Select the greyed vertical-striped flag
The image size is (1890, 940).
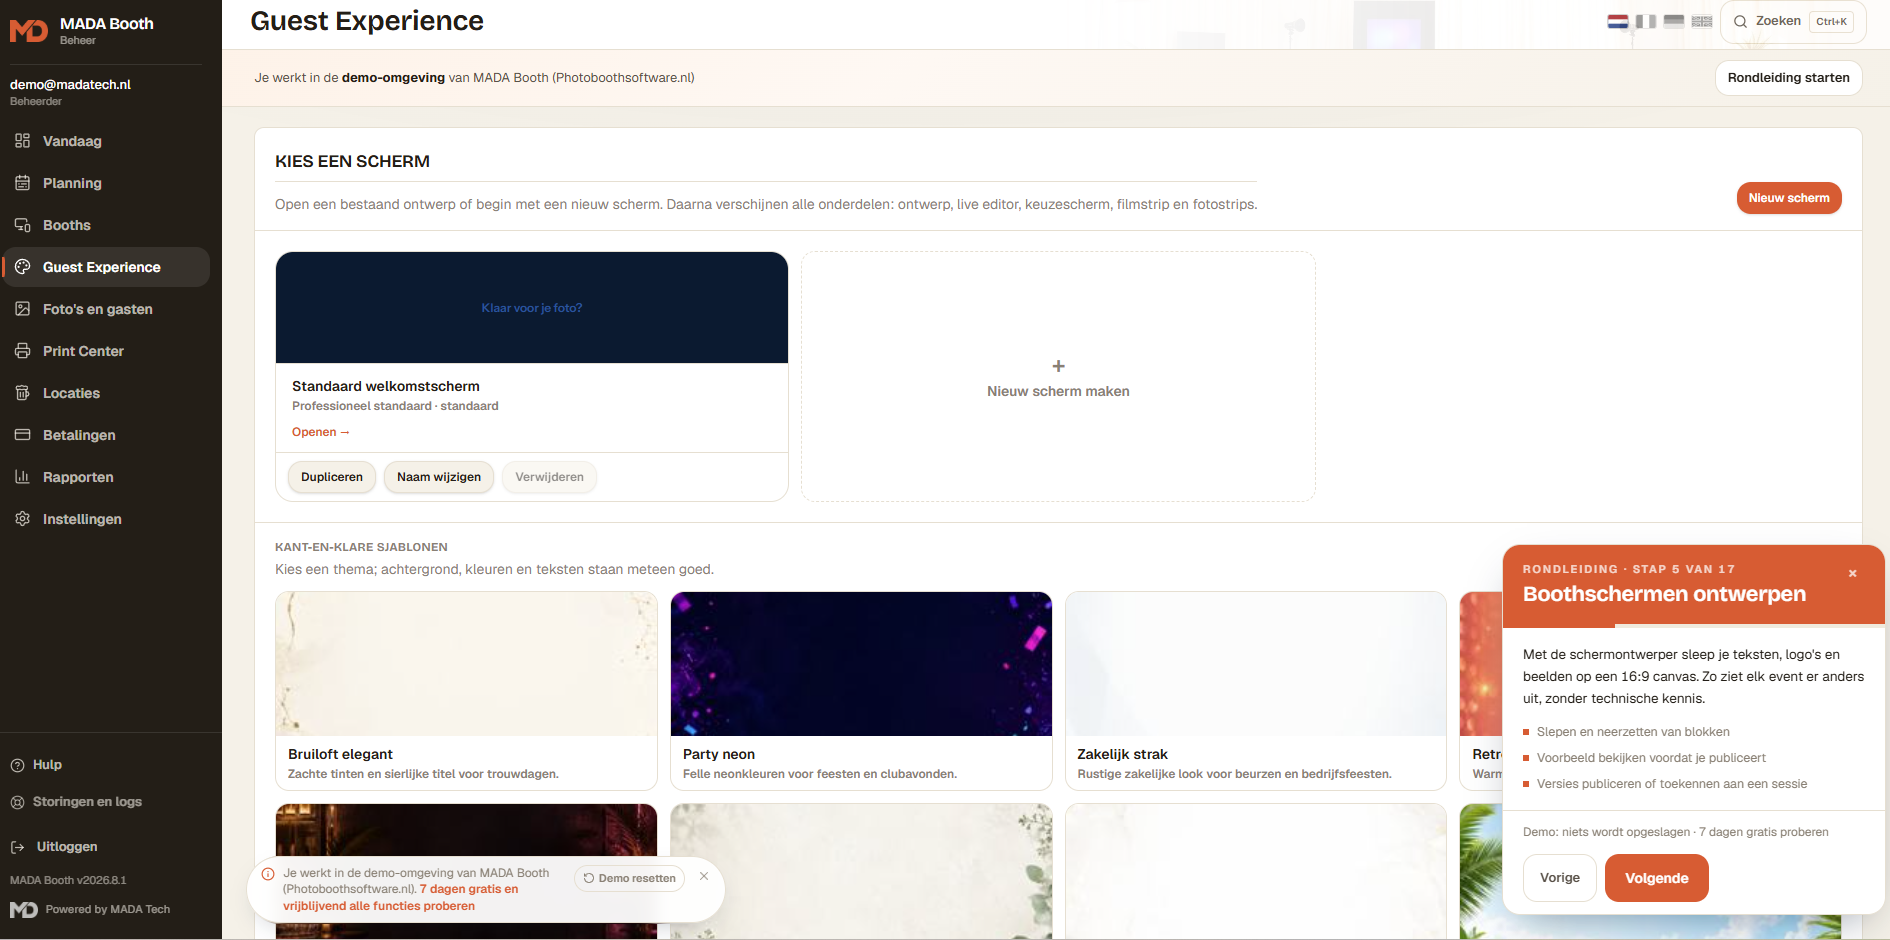(x=1646, y=21)
